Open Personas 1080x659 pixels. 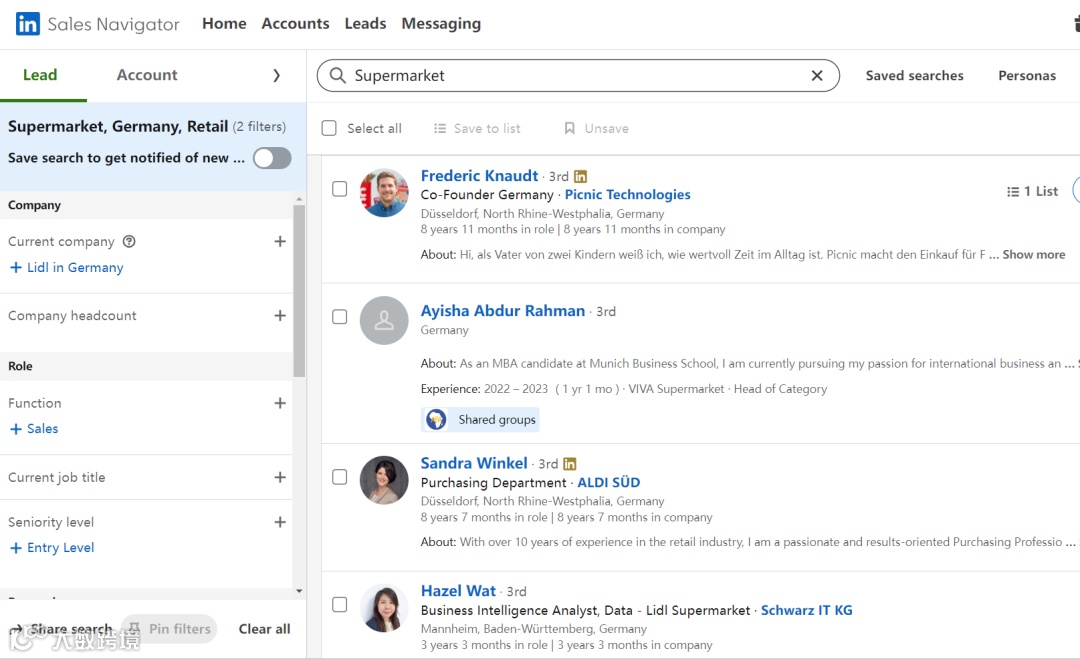pyautogui.click(x=1027, y=76)
